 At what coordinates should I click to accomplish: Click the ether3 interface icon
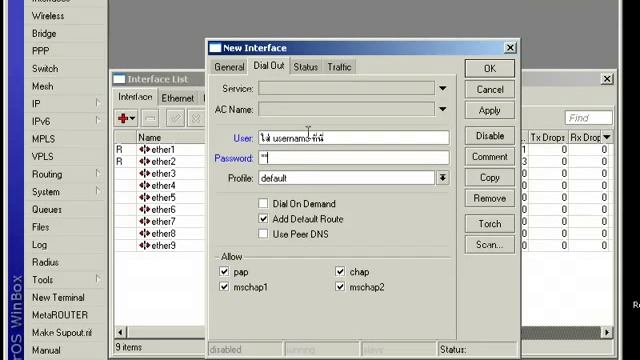tap(144, 173)
